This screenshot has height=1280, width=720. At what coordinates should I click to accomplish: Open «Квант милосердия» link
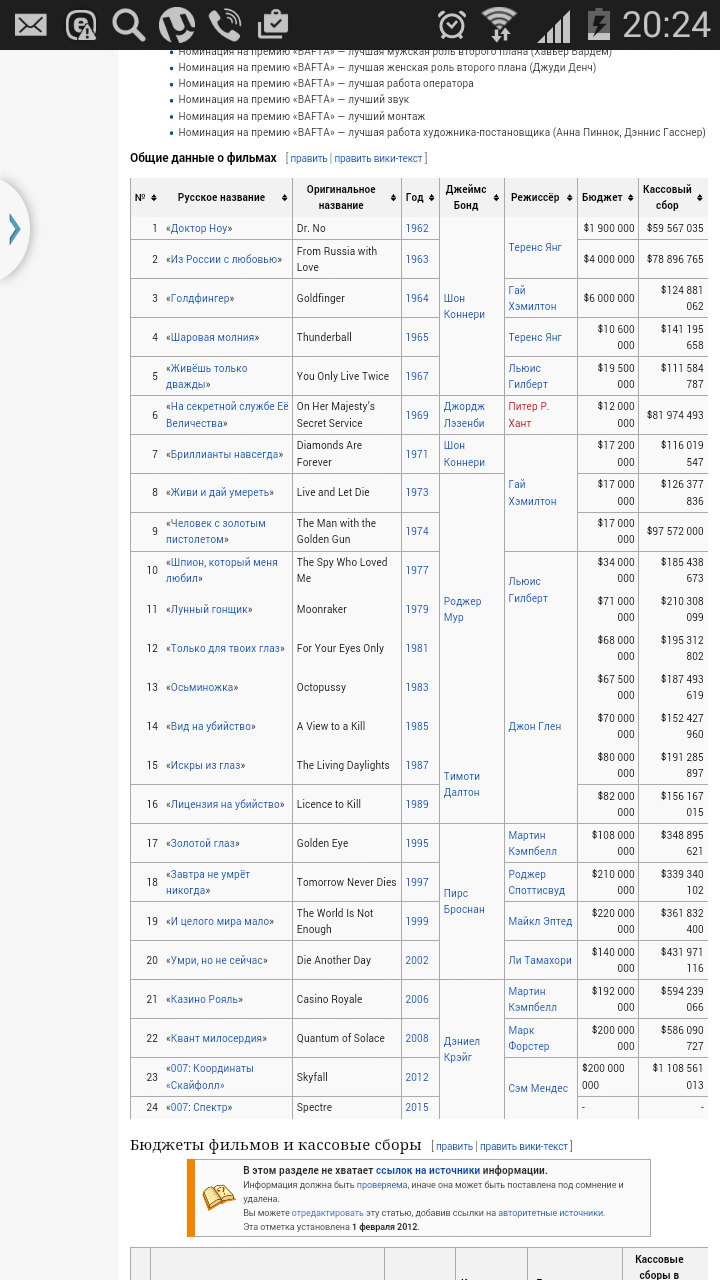[215, 1039]
